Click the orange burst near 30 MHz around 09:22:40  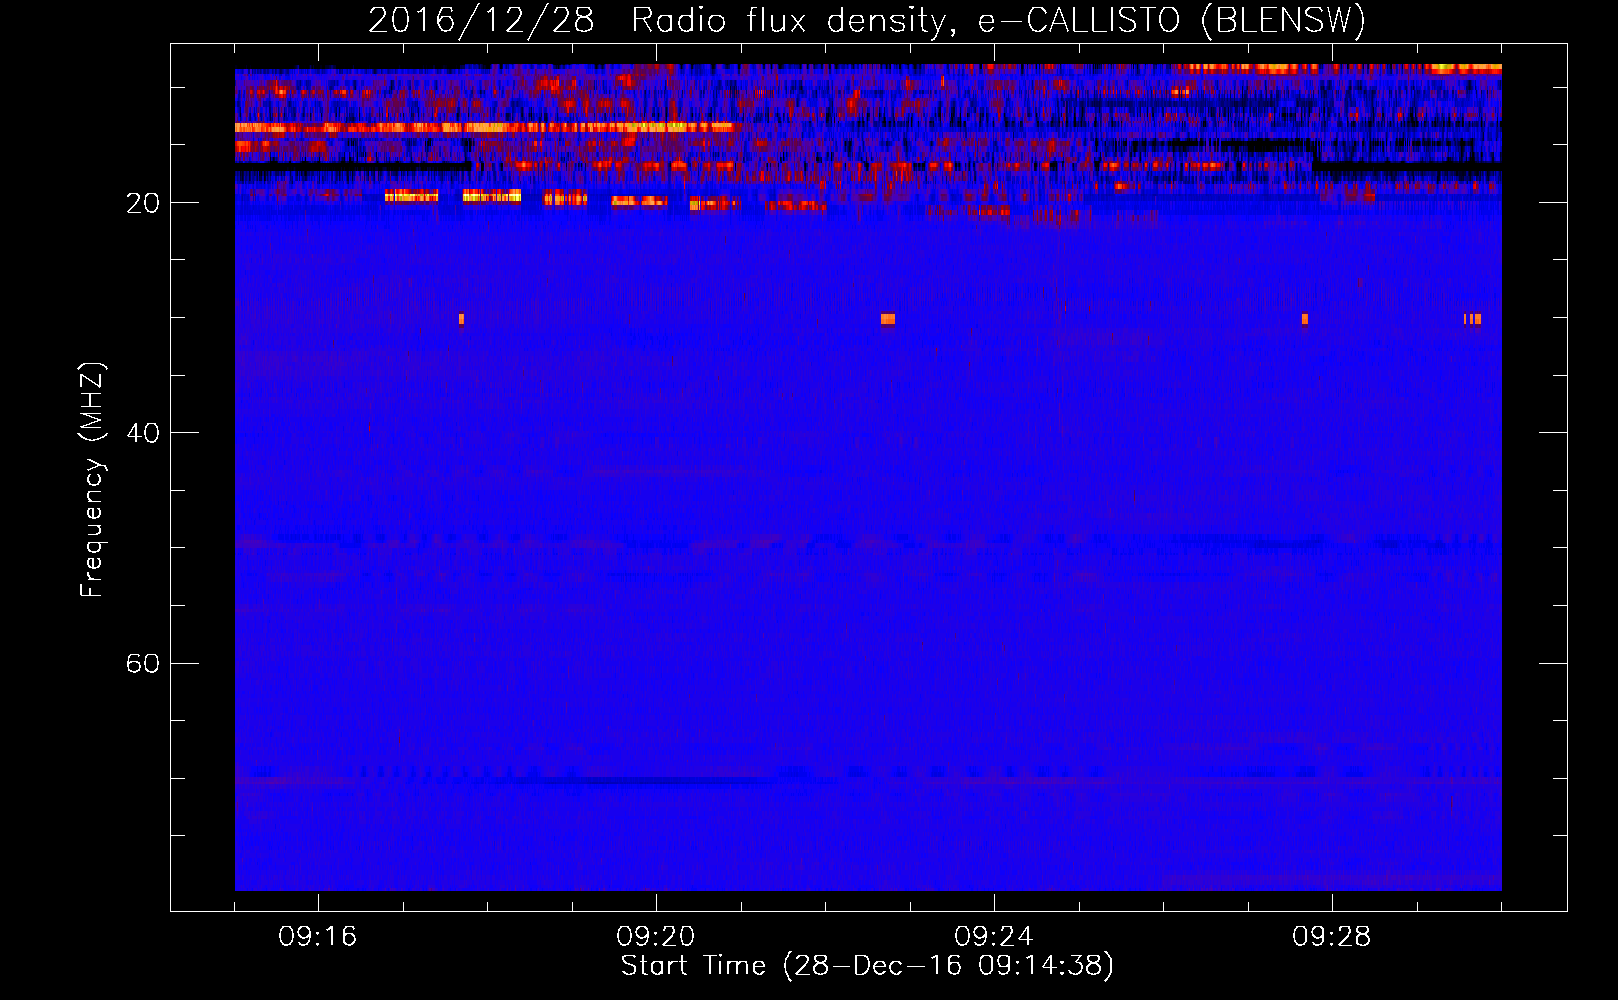coord(888,319)
